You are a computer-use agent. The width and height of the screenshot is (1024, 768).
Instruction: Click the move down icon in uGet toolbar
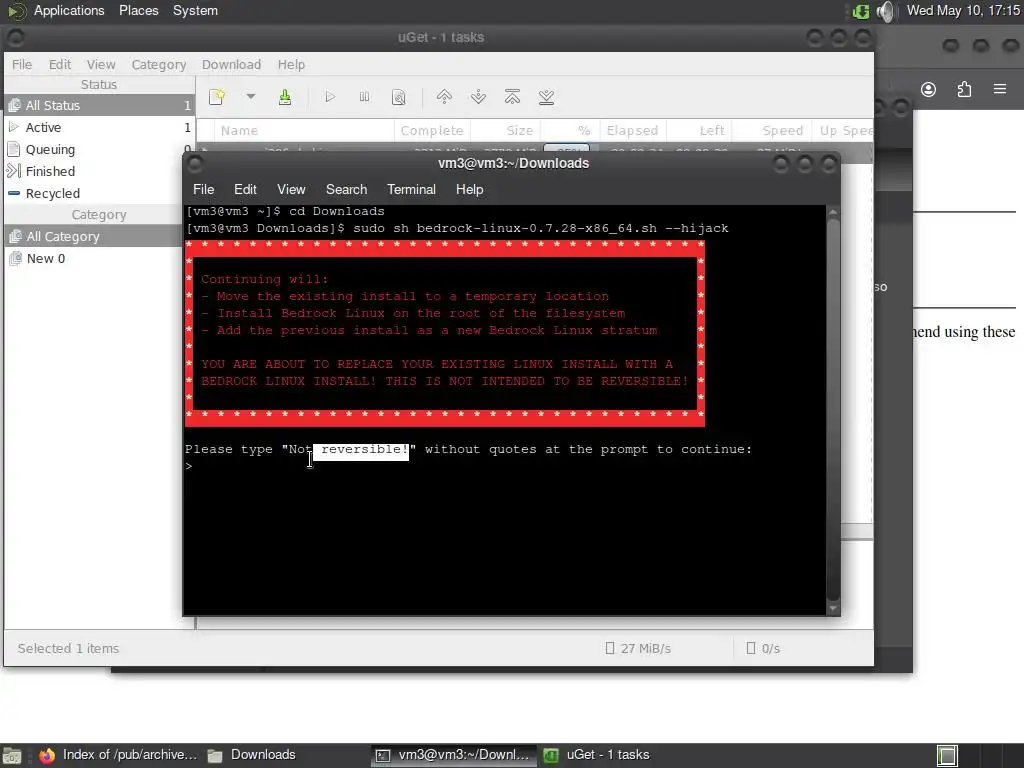tap(478, 97)
